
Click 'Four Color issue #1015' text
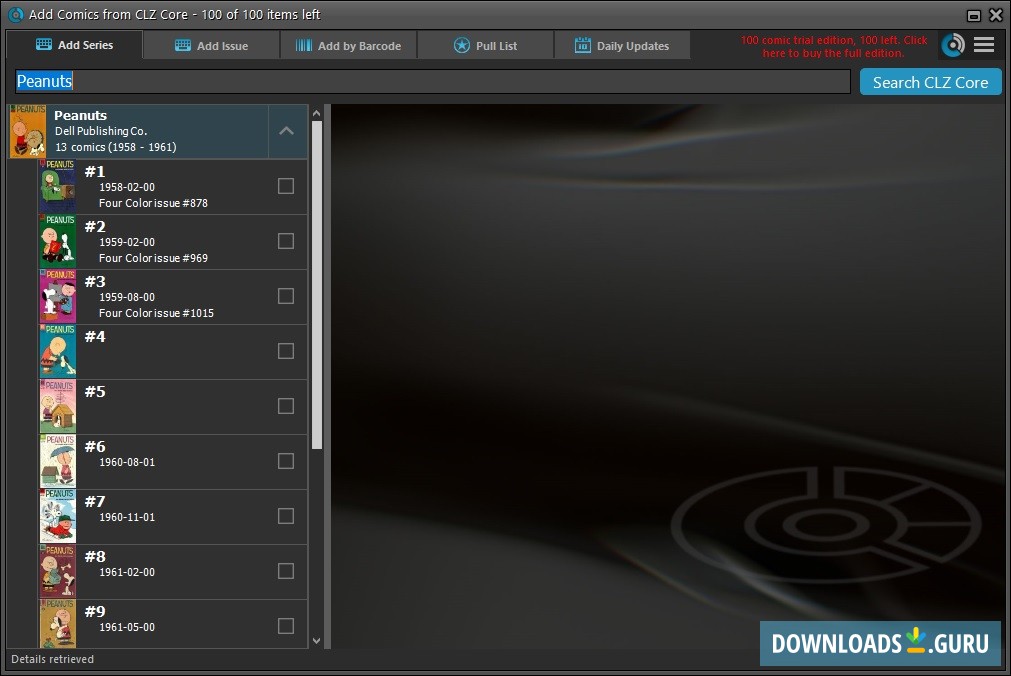point(156,313)
